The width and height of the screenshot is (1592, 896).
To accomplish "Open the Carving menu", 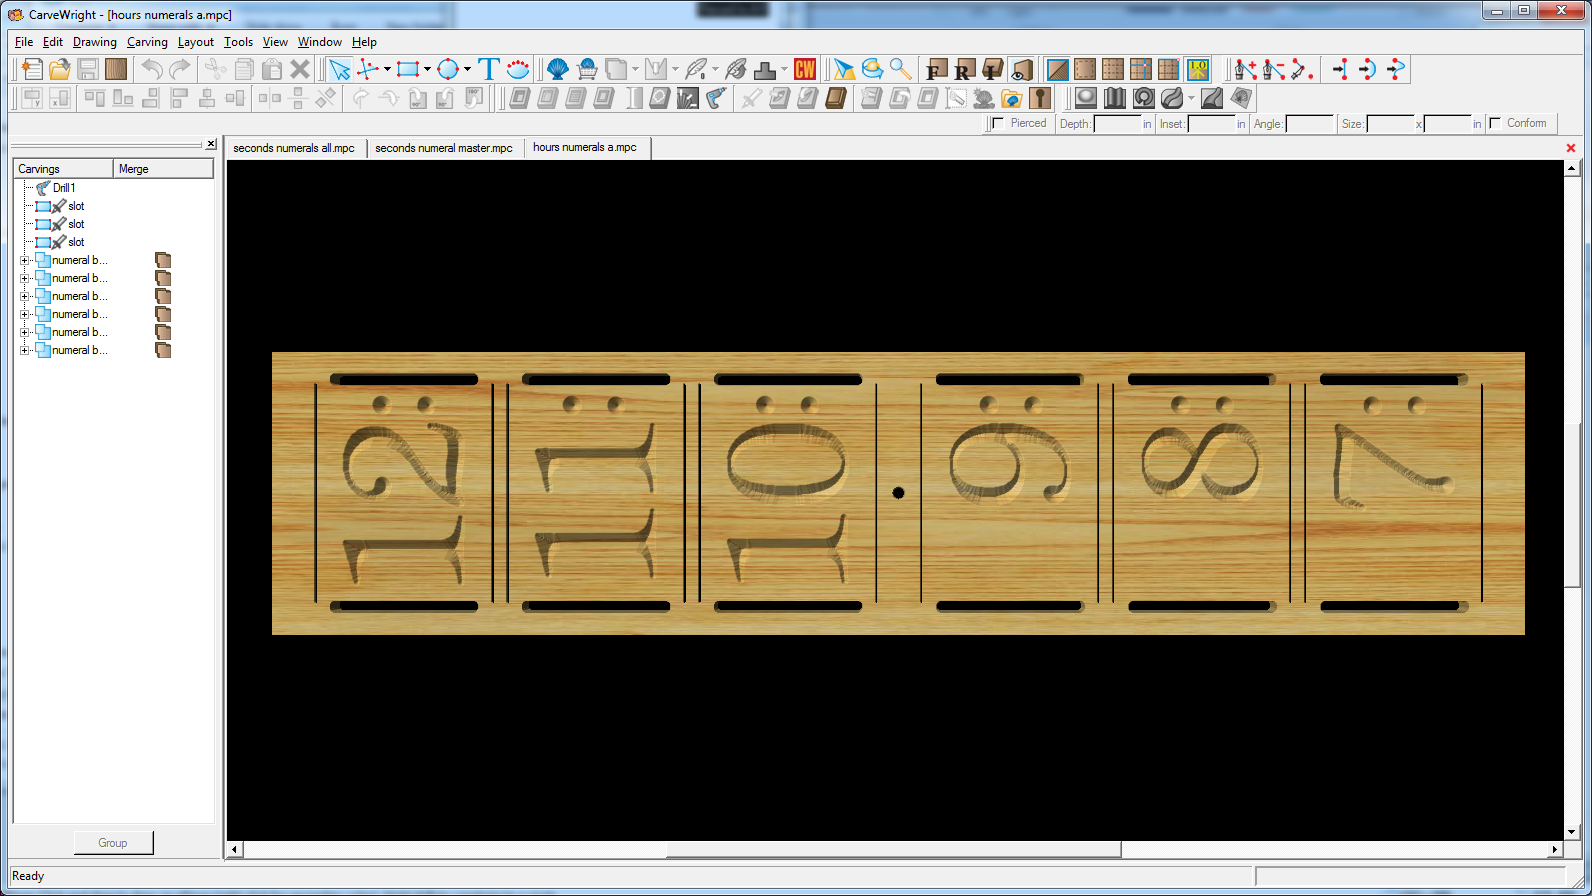I will [x=147, y=42].
